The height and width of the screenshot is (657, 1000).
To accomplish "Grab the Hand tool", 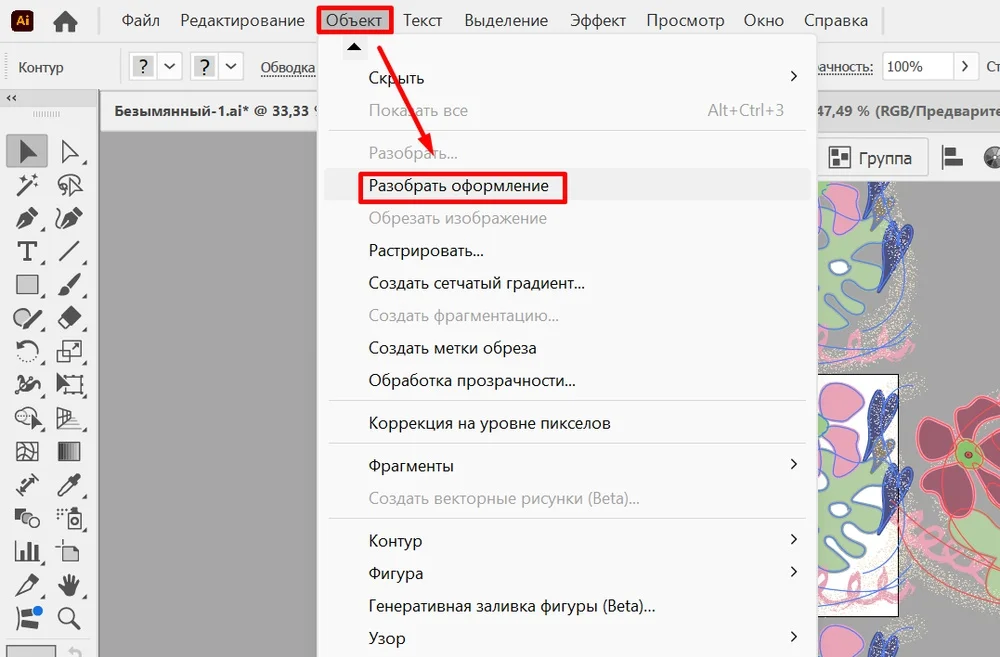I will click(68, 585).
